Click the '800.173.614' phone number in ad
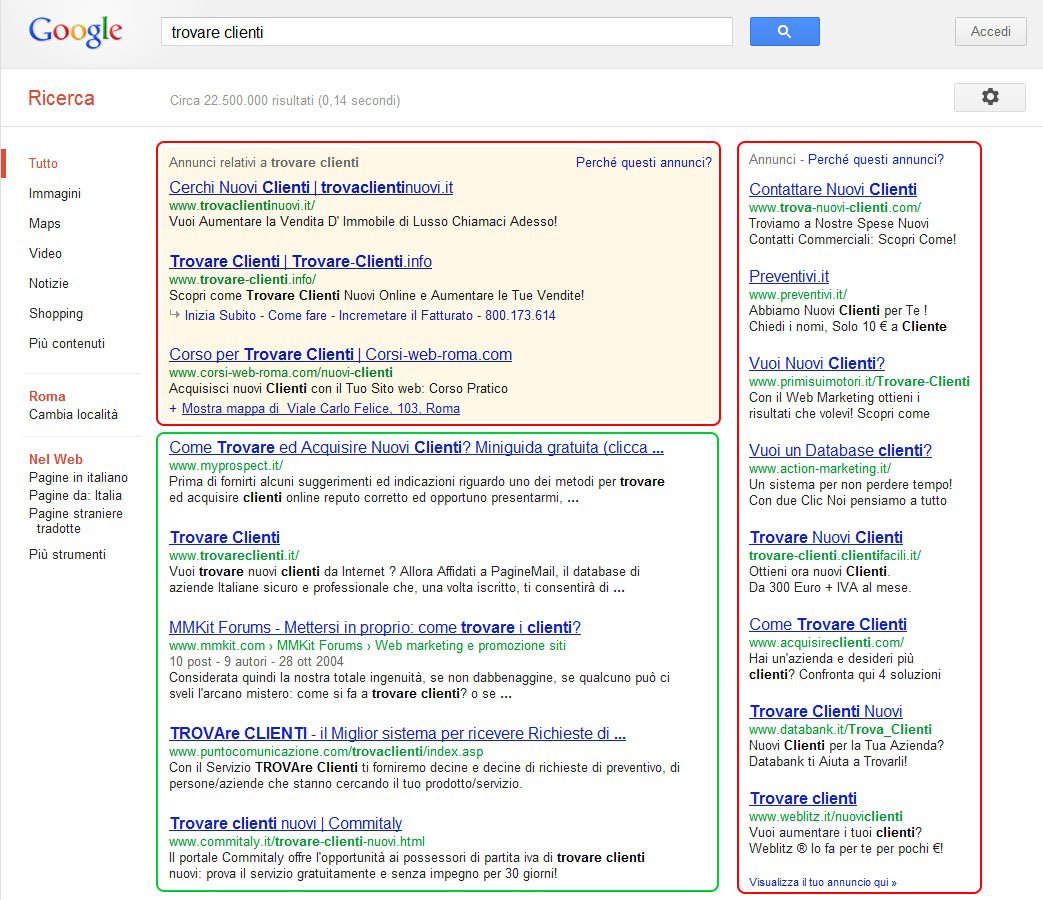The width and height of the screenshot is (1043, 900). (x=520, y=315)
